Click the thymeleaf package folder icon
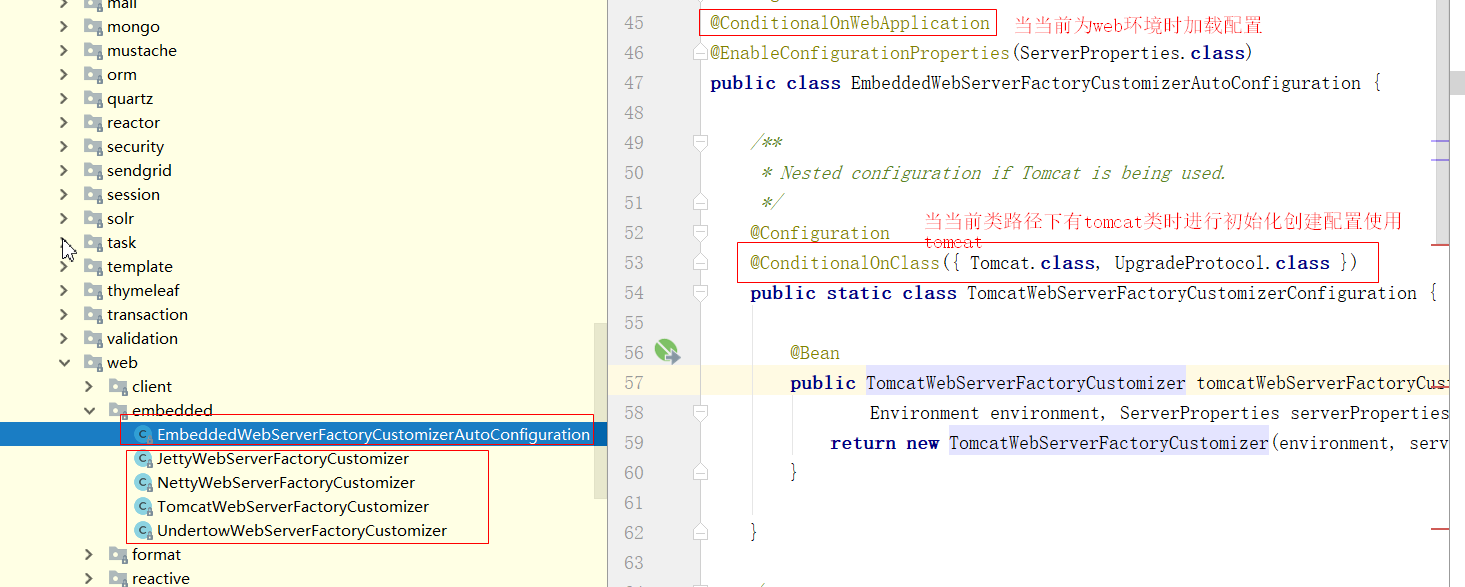 click(93, 291)
